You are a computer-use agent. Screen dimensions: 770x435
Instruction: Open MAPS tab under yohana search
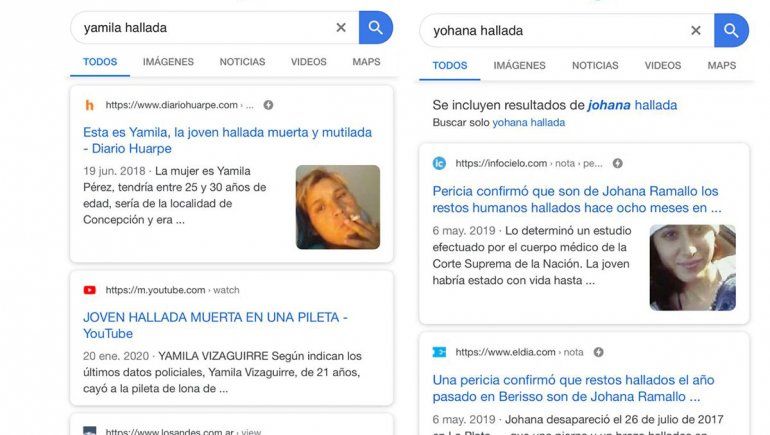point(721,65)
